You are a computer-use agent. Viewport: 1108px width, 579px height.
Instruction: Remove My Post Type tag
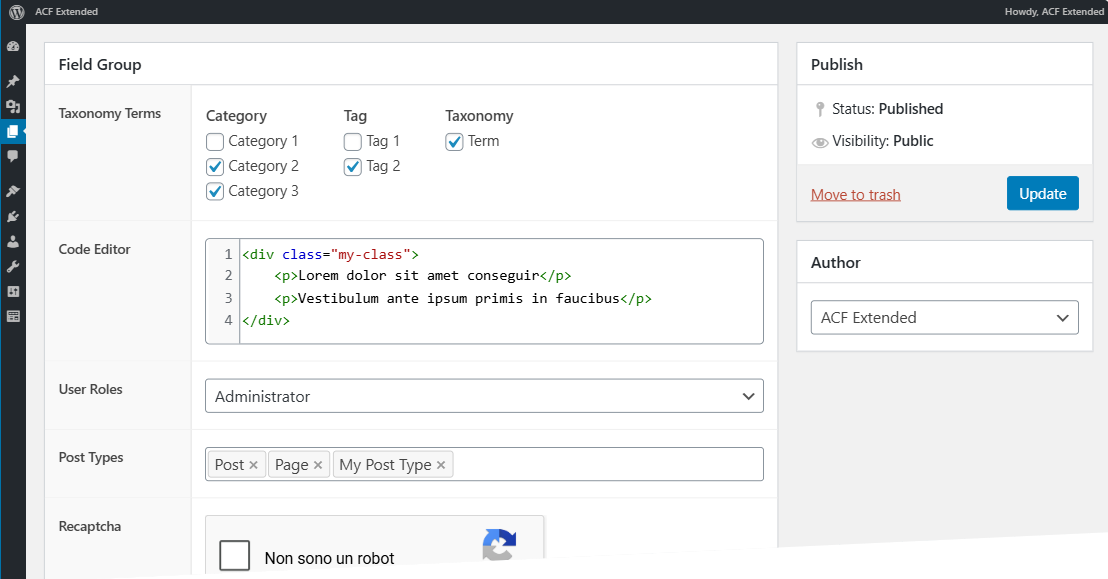click(x=441, y=465)
